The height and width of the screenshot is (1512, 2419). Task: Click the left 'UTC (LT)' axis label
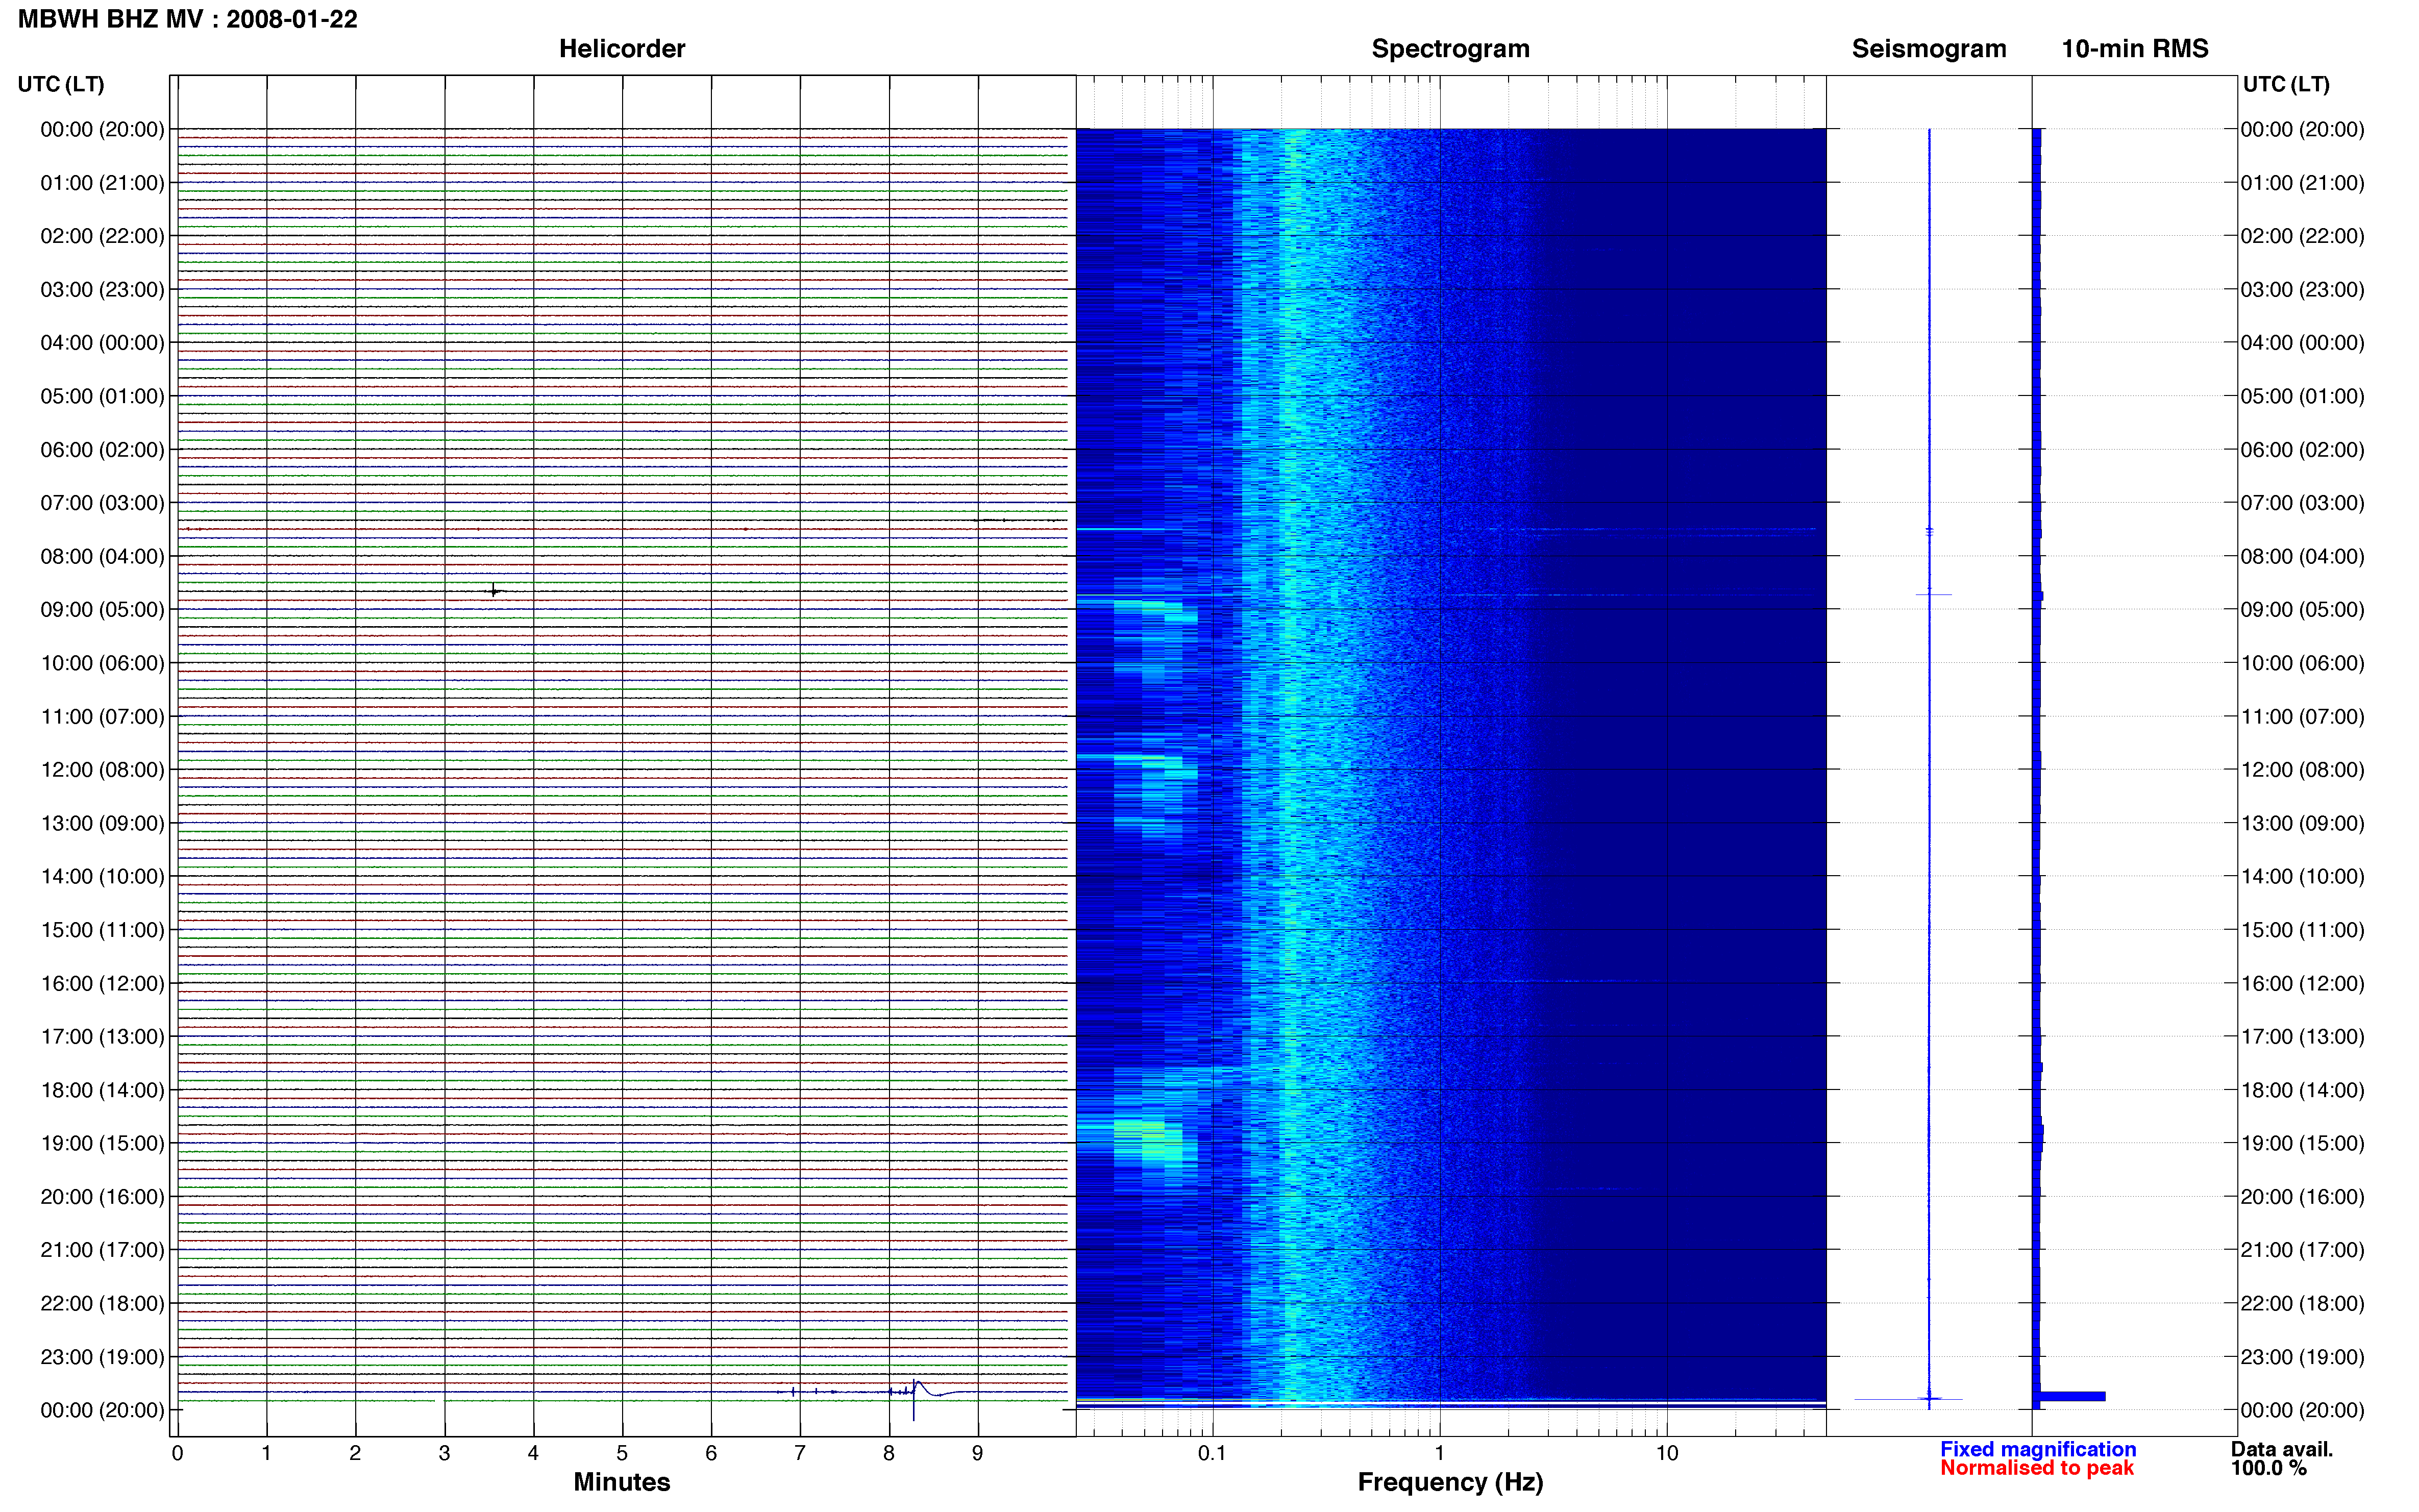[x=61, y=84]
